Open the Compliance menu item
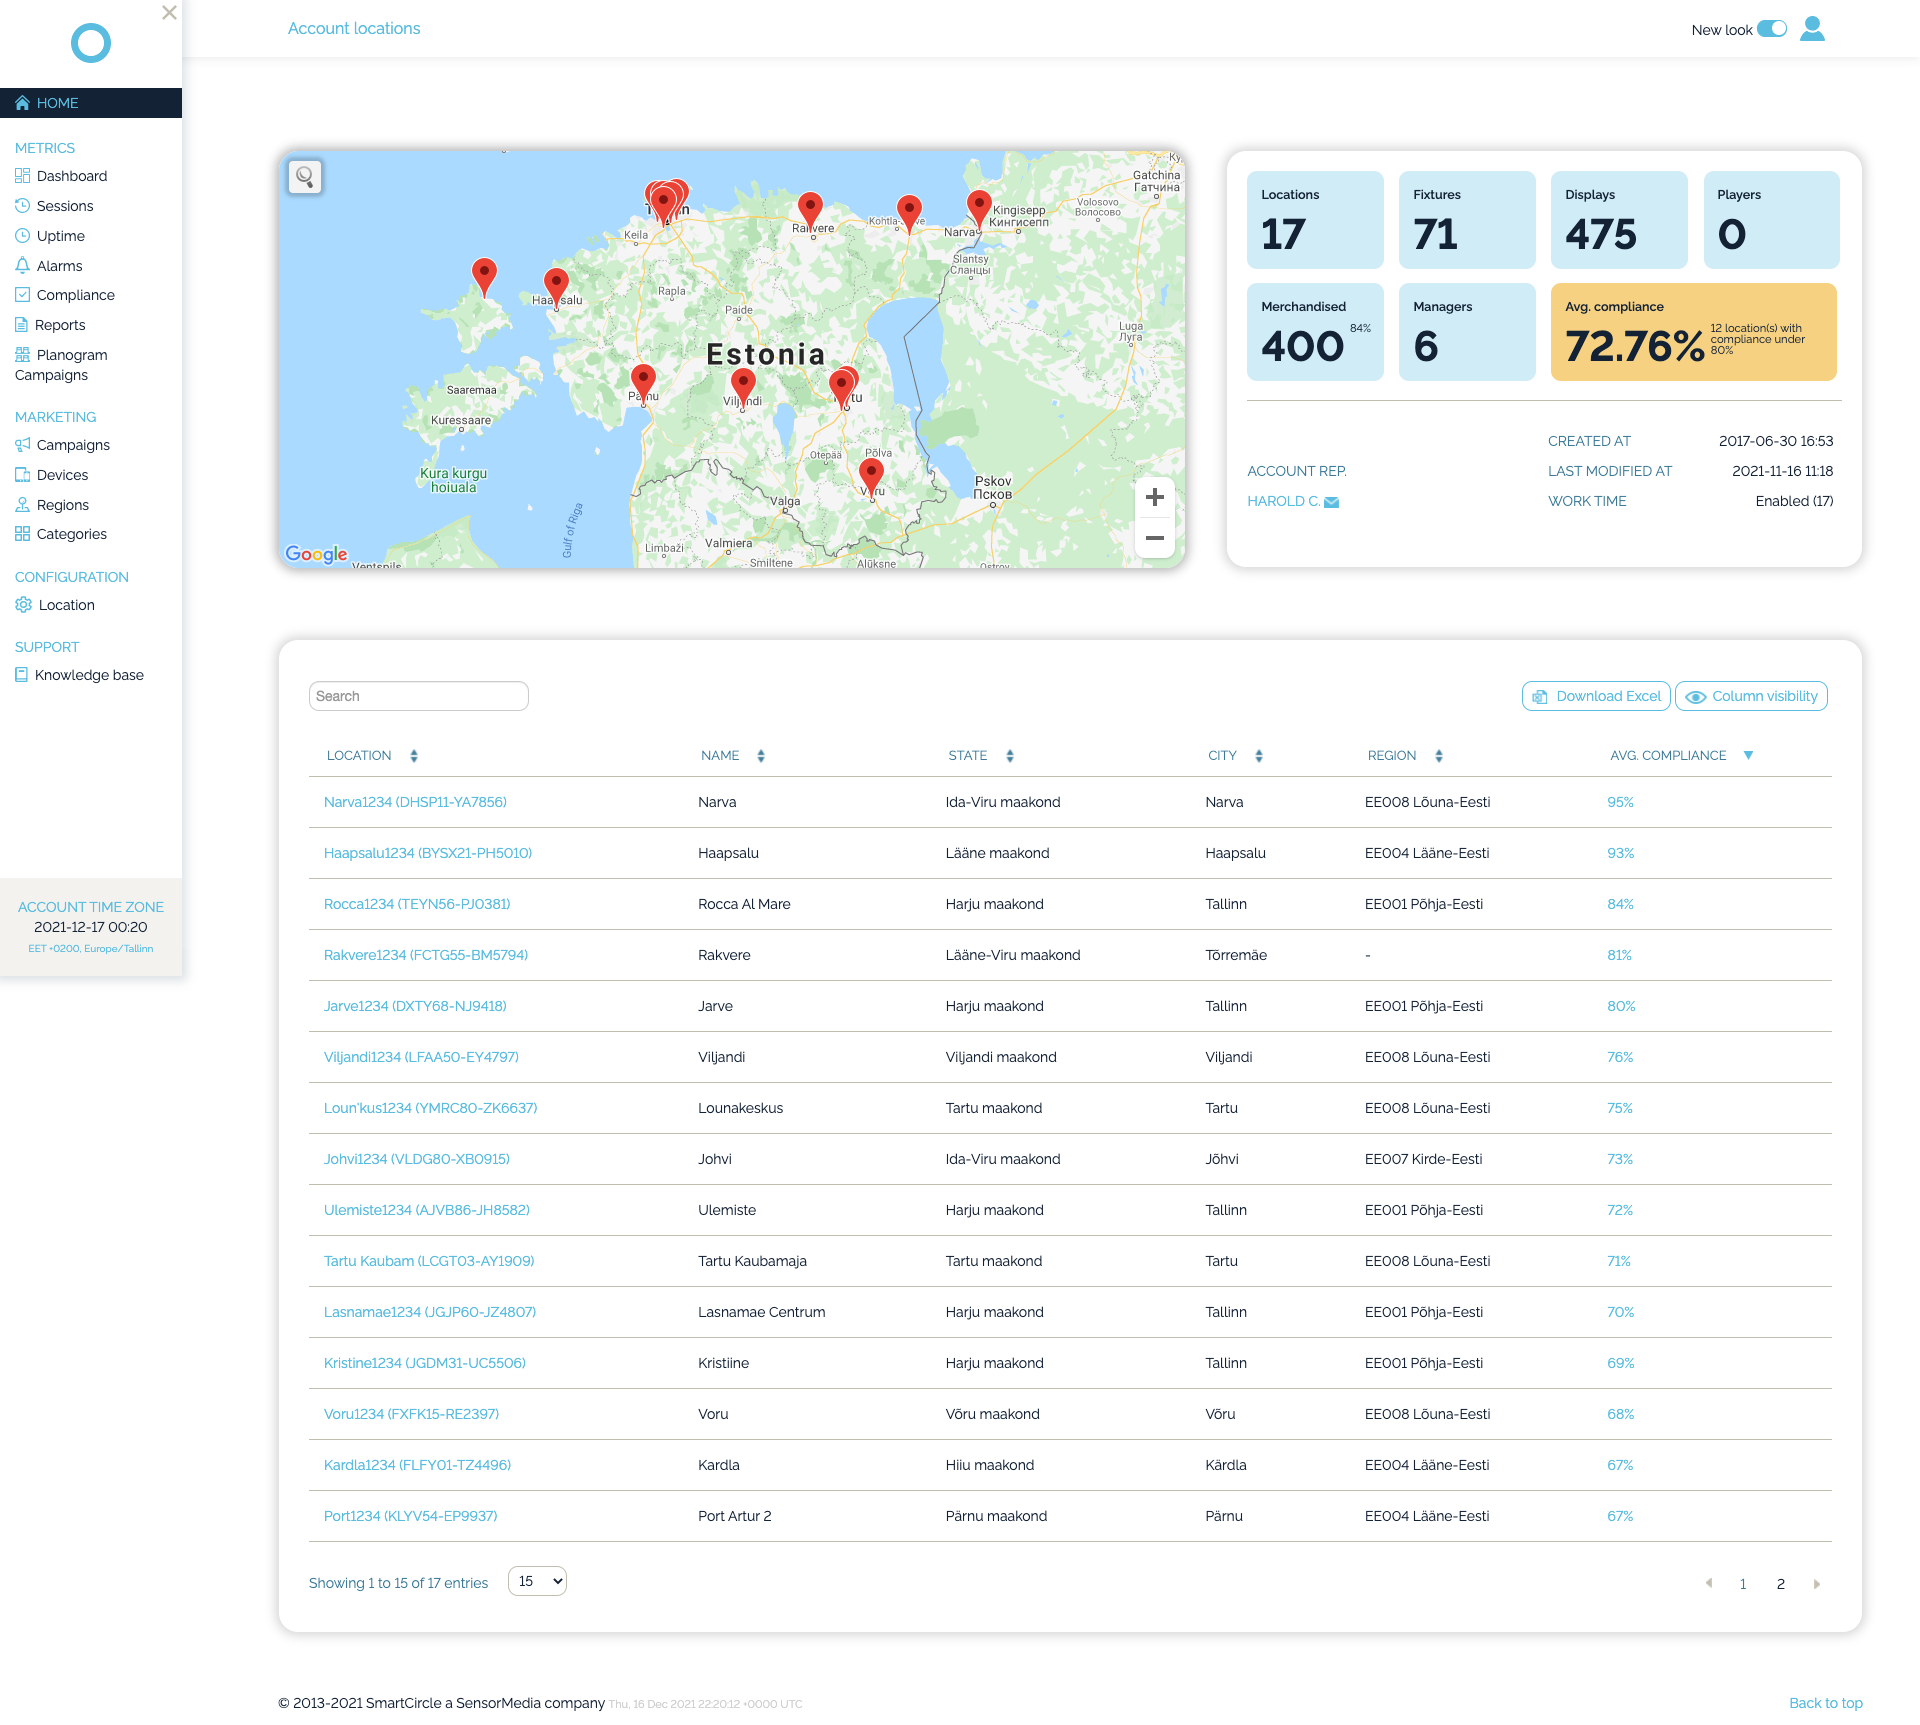1920x1725 pixels. click(x=76, y=295)
